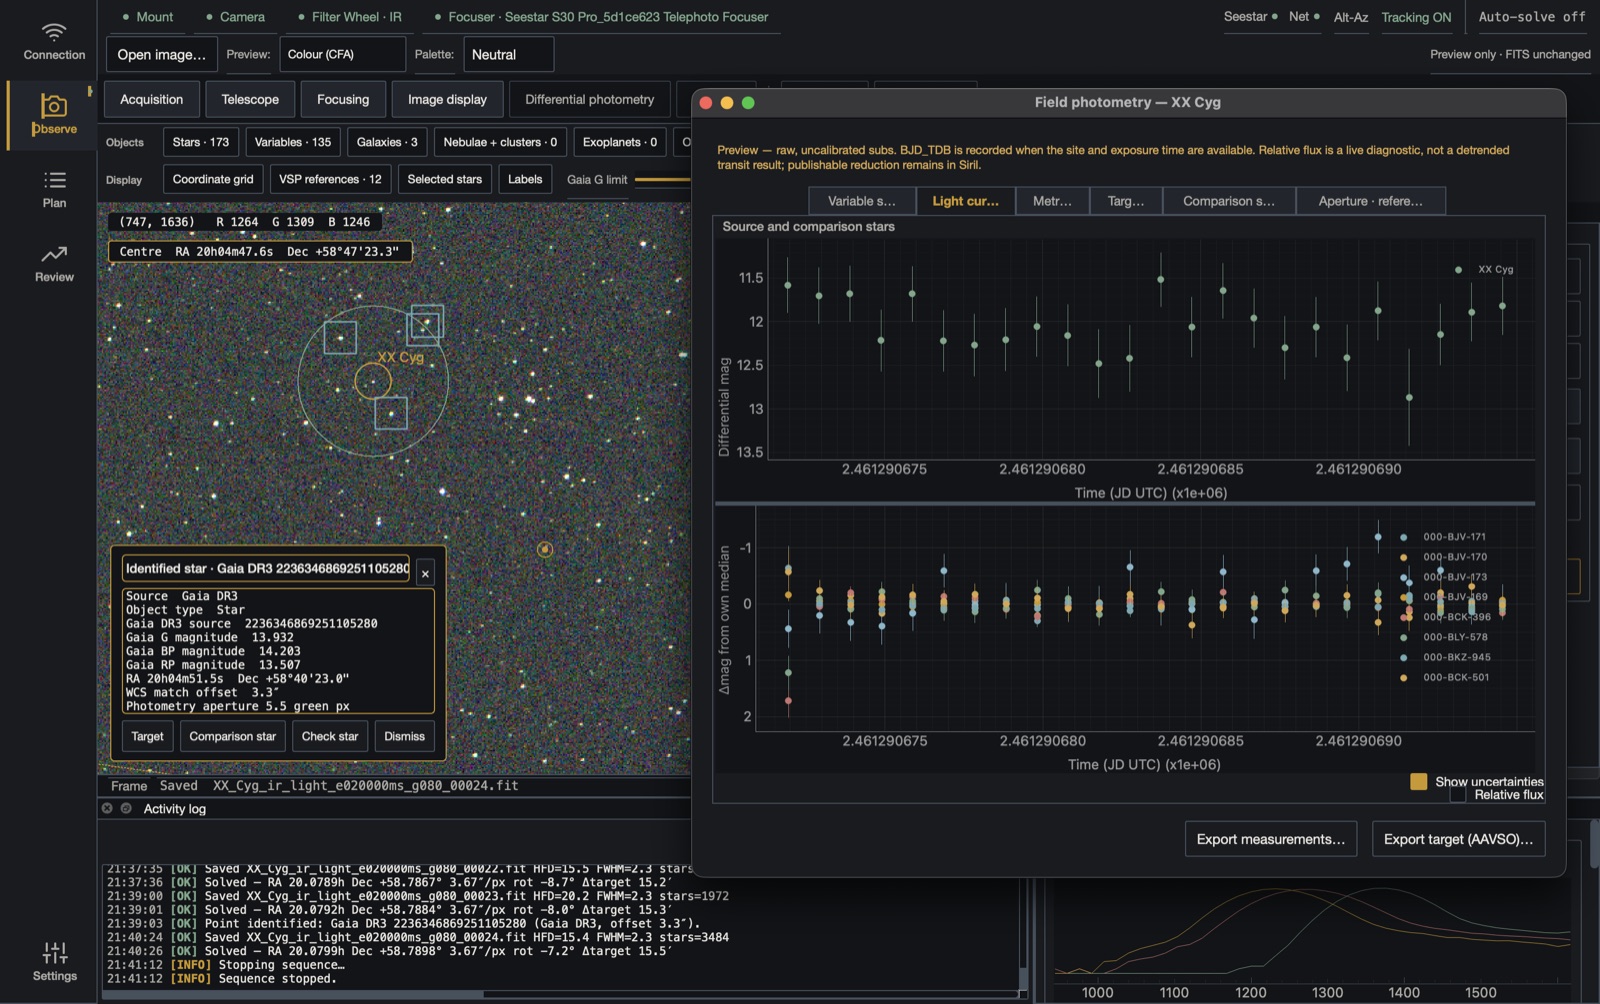Set identified star as Target
The width and height of the screenshot is (1600, 1004).
pos(147,736)
